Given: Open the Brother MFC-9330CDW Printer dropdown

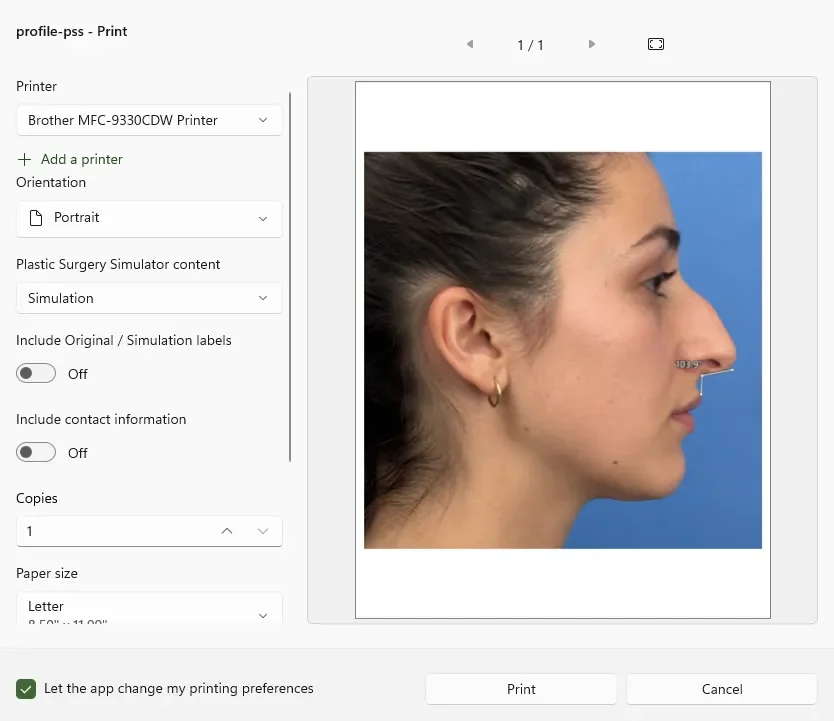Looking at the screenshot, I should 149,120.
